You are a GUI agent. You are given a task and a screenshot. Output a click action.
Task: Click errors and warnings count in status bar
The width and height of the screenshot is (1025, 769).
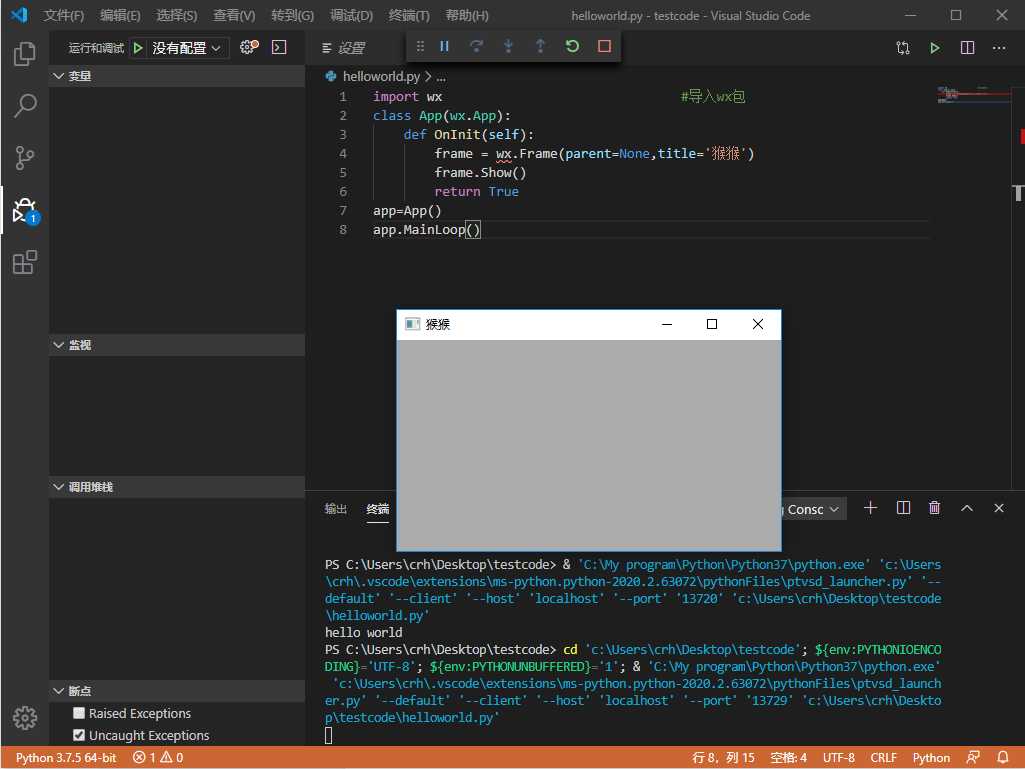coord(158,757)
